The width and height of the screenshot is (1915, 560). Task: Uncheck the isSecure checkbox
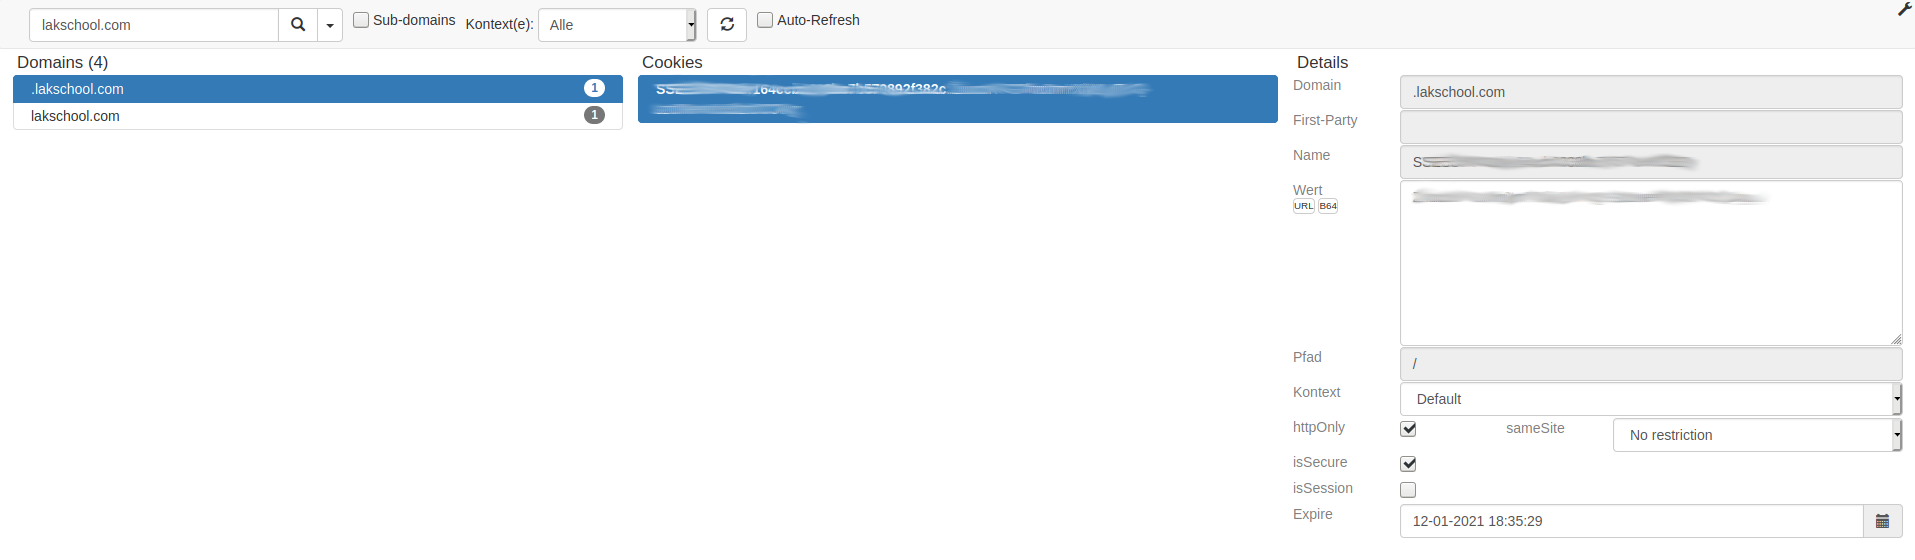1408,464
